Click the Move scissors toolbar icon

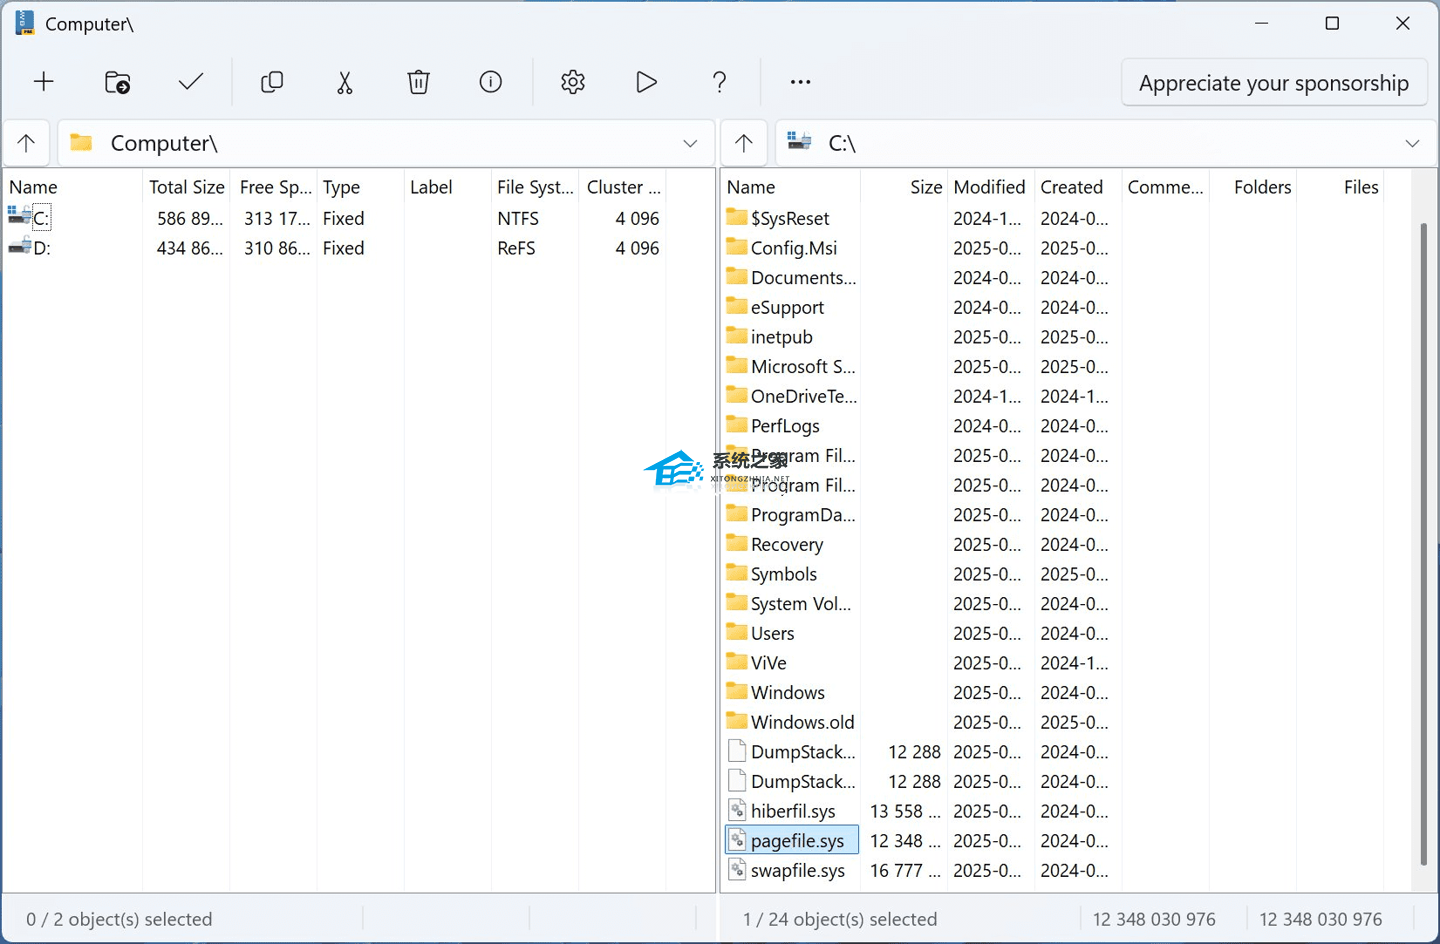tap(345, 82)
